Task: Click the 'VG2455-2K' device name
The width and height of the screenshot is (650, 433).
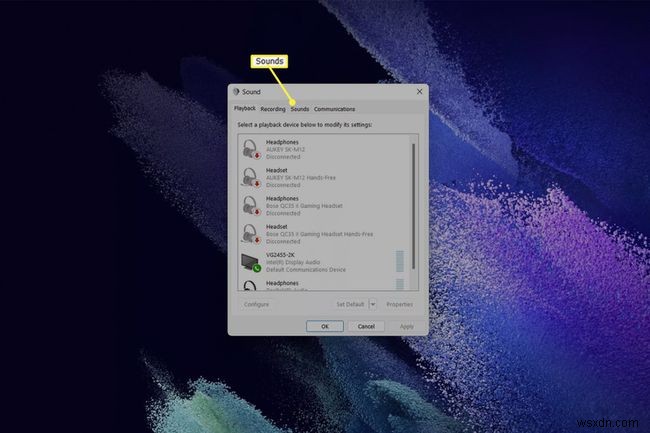Action: [x=280, y=255]
